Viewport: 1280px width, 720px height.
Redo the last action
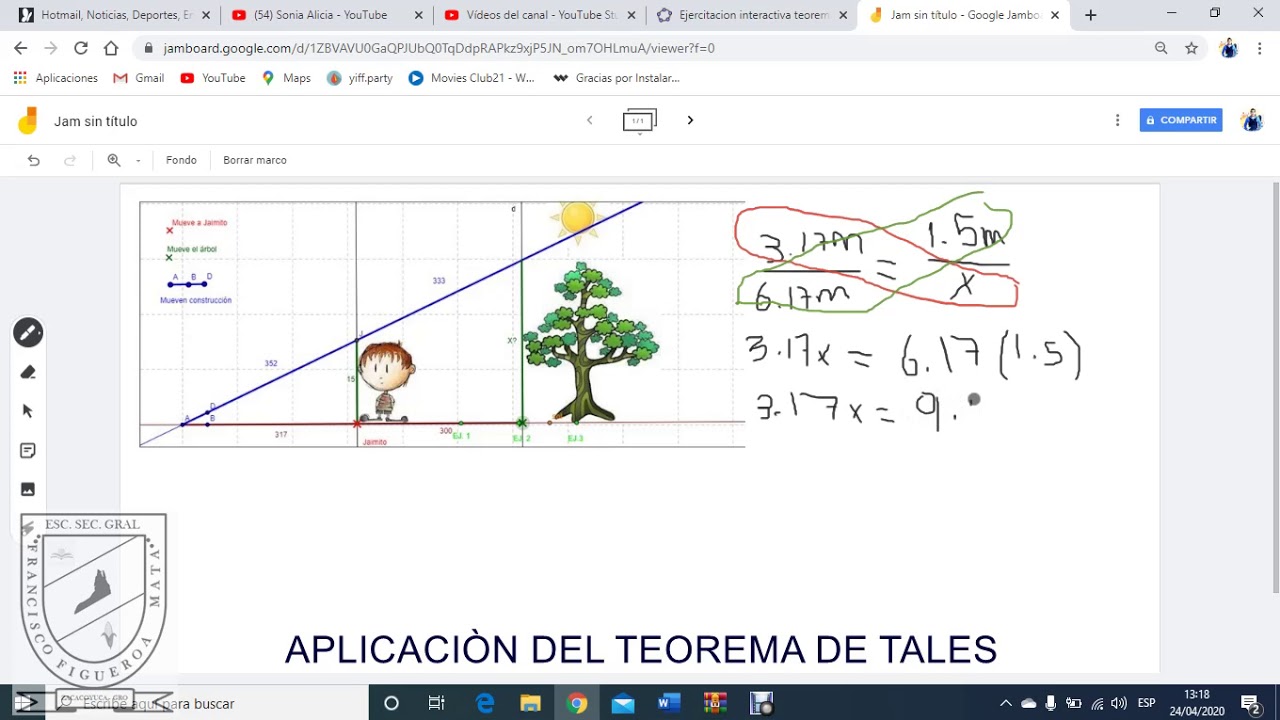tap(70, 160)
